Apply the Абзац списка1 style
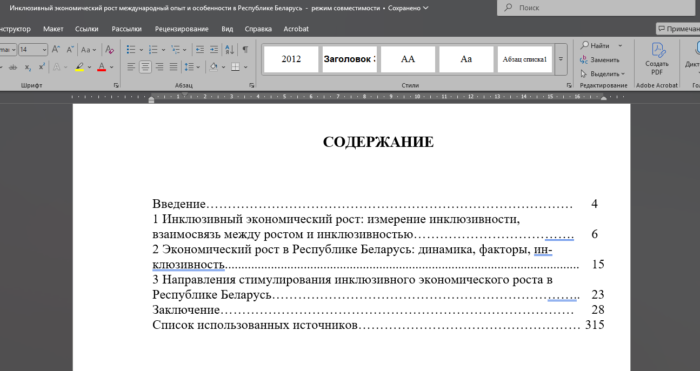 point(525,59)
